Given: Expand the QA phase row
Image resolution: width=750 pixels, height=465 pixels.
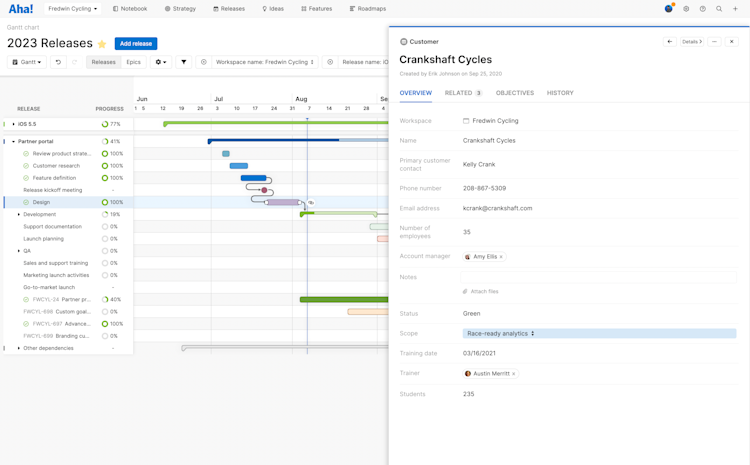Looking at the screenshot, I should (x=19, y=251).
